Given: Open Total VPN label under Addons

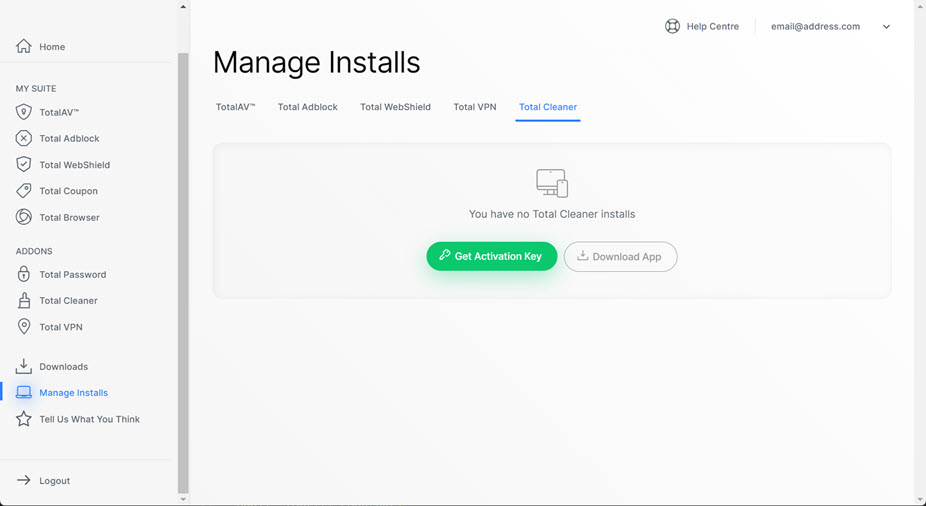Looking at the screenshot, I should coord(61,327).
